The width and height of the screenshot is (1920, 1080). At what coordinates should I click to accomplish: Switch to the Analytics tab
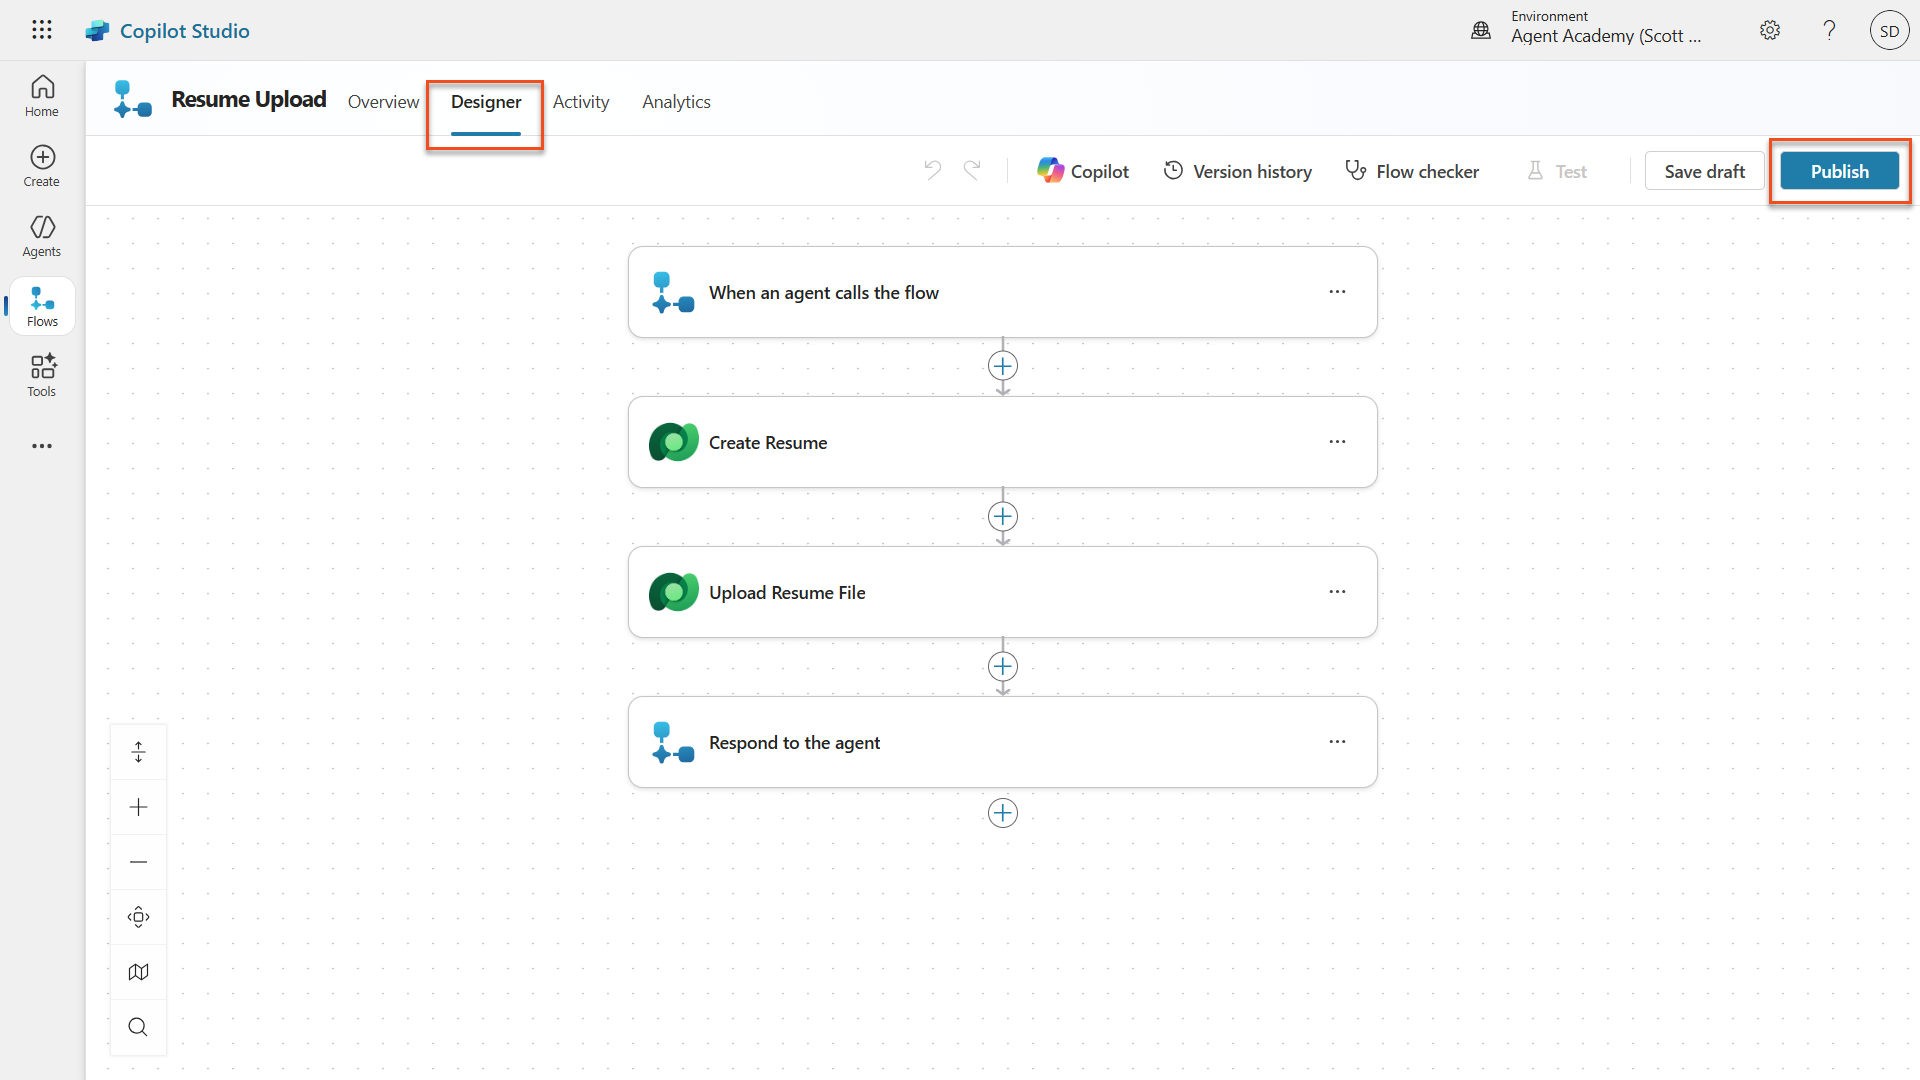[x=676, y=102]
